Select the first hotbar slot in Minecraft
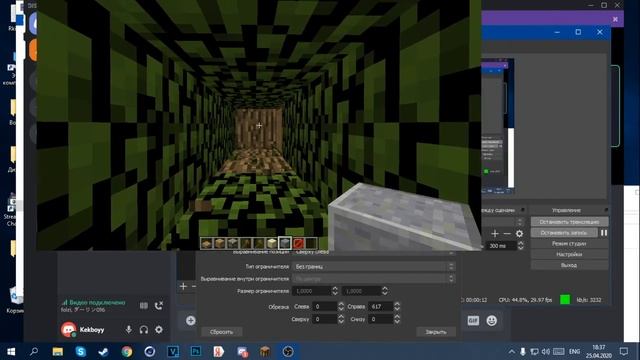Image resolution: width=640 pixels, height=360 pixels. pos(207,243)
